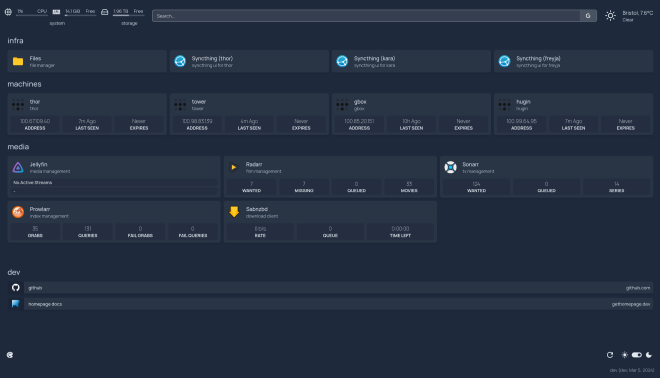Viewport: 660px width, 378px height.
Task: Click the gethomepage.dev label
Action: [x=631, y=304]
